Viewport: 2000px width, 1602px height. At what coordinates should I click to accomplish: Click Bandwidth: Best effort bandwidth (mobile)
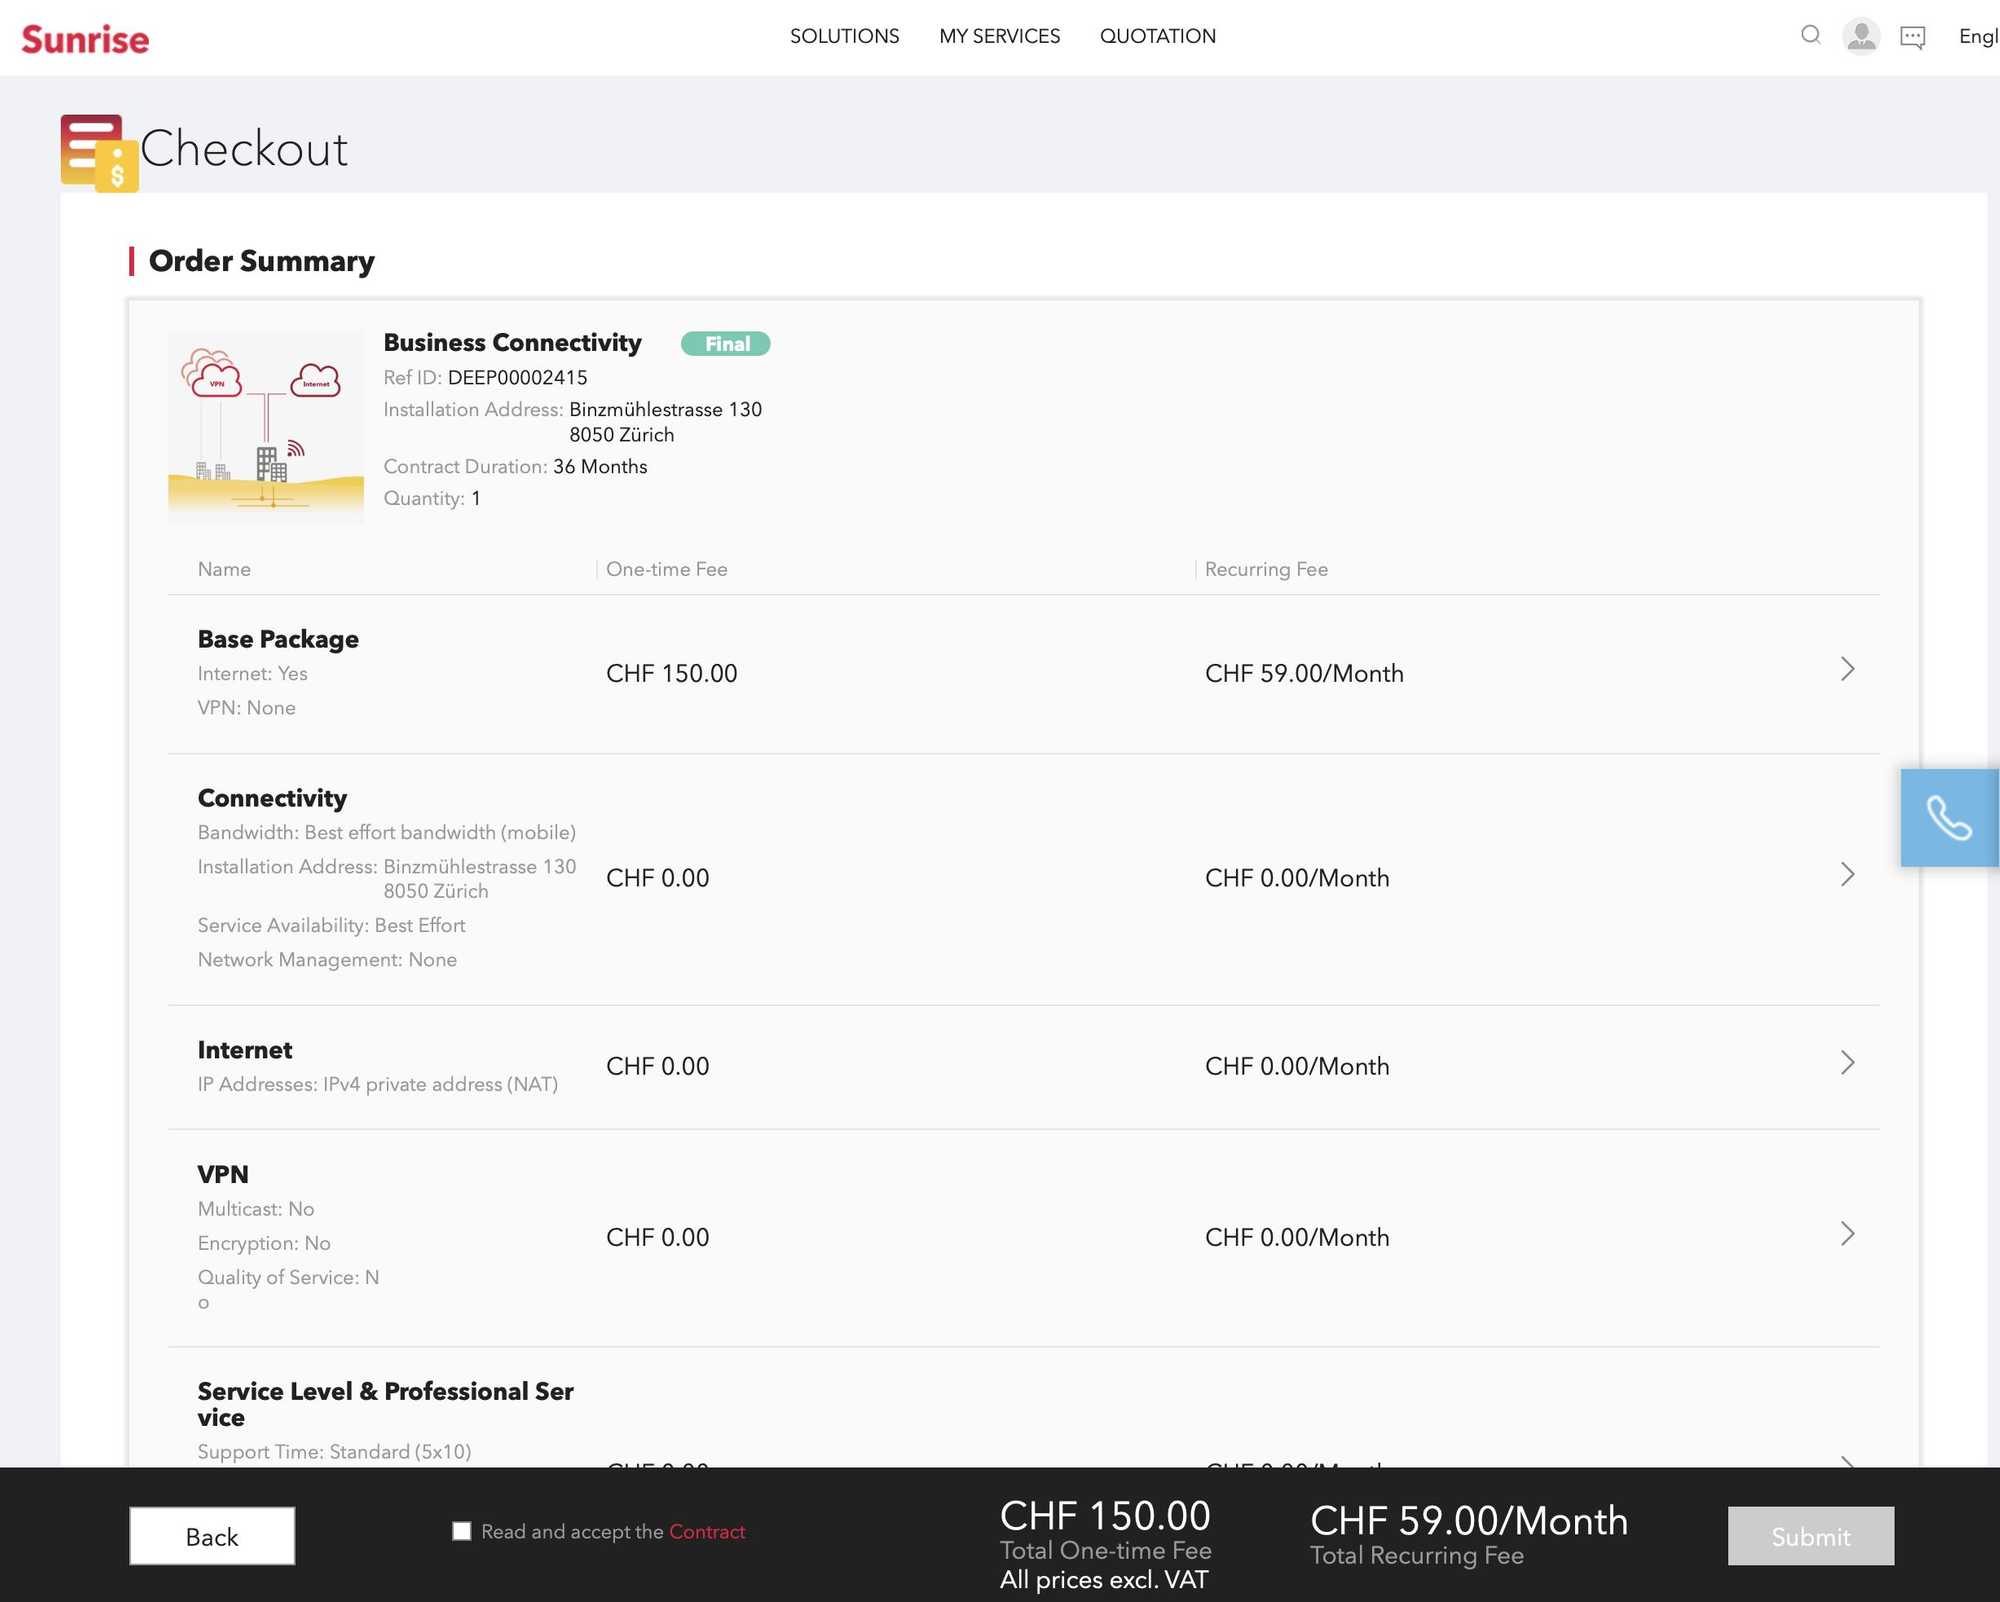point(386,832)
